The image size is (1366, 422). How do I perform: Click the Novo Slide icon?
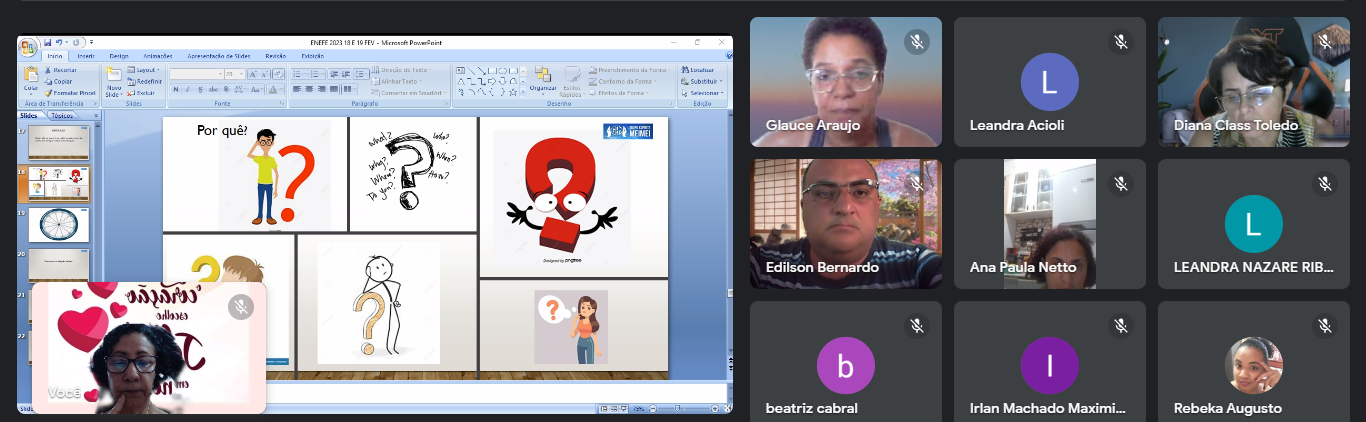point(114,78)
